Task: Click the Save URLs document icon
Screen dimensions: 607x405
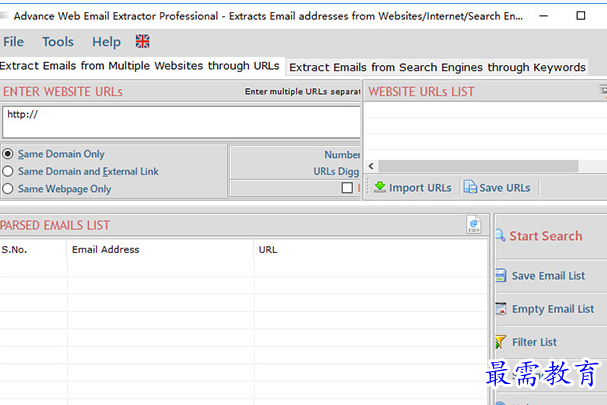Action: [470, 187]
